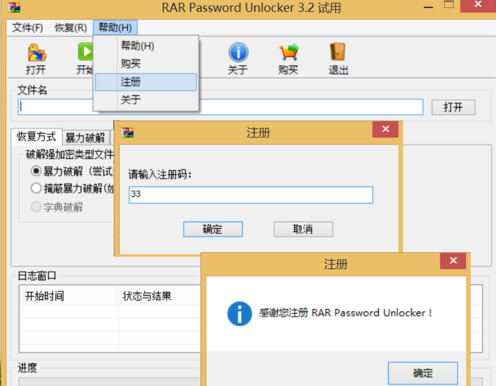
Task: Click the app icon in 注册 input dialog
Action: [x=128, y=133]
